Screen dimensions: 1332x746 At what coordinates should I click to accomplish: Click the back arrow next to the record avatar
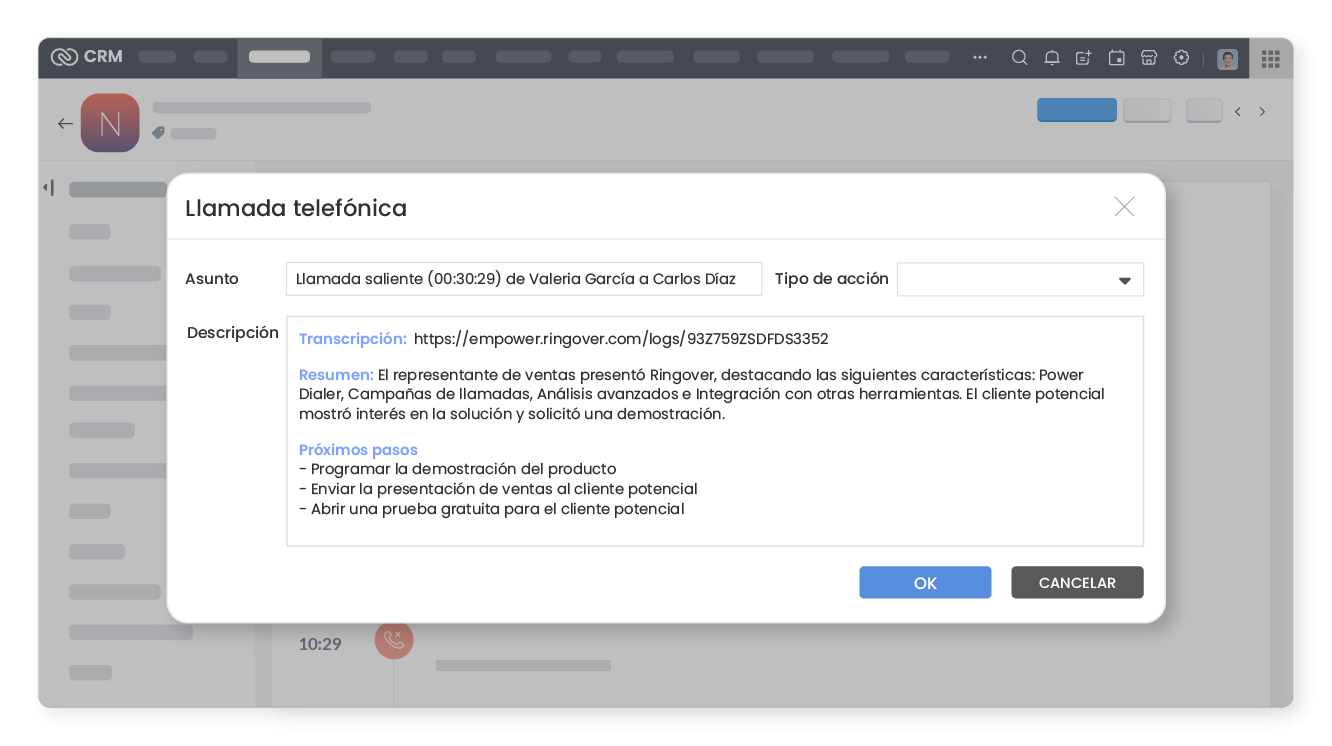65,123
